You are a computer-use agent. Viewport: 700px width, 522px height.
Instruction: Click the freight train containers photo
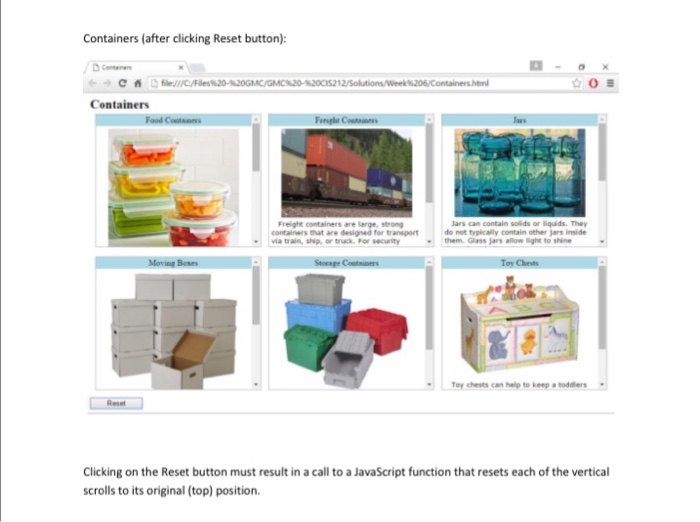346,173
